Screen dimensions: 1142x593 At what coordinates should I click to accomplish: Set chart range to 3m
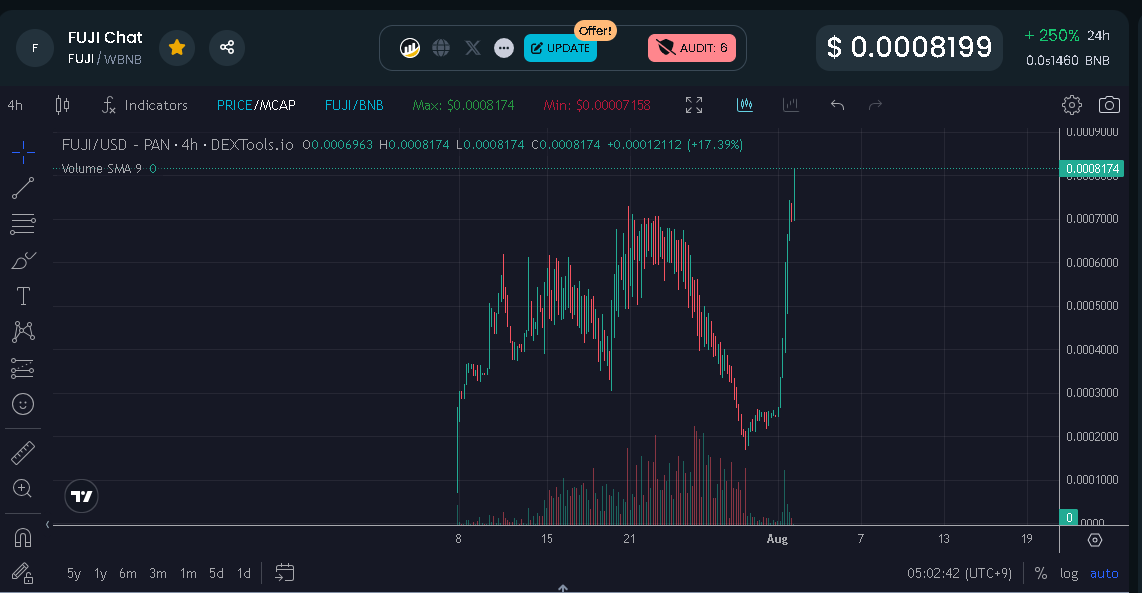tap(158, 573)
